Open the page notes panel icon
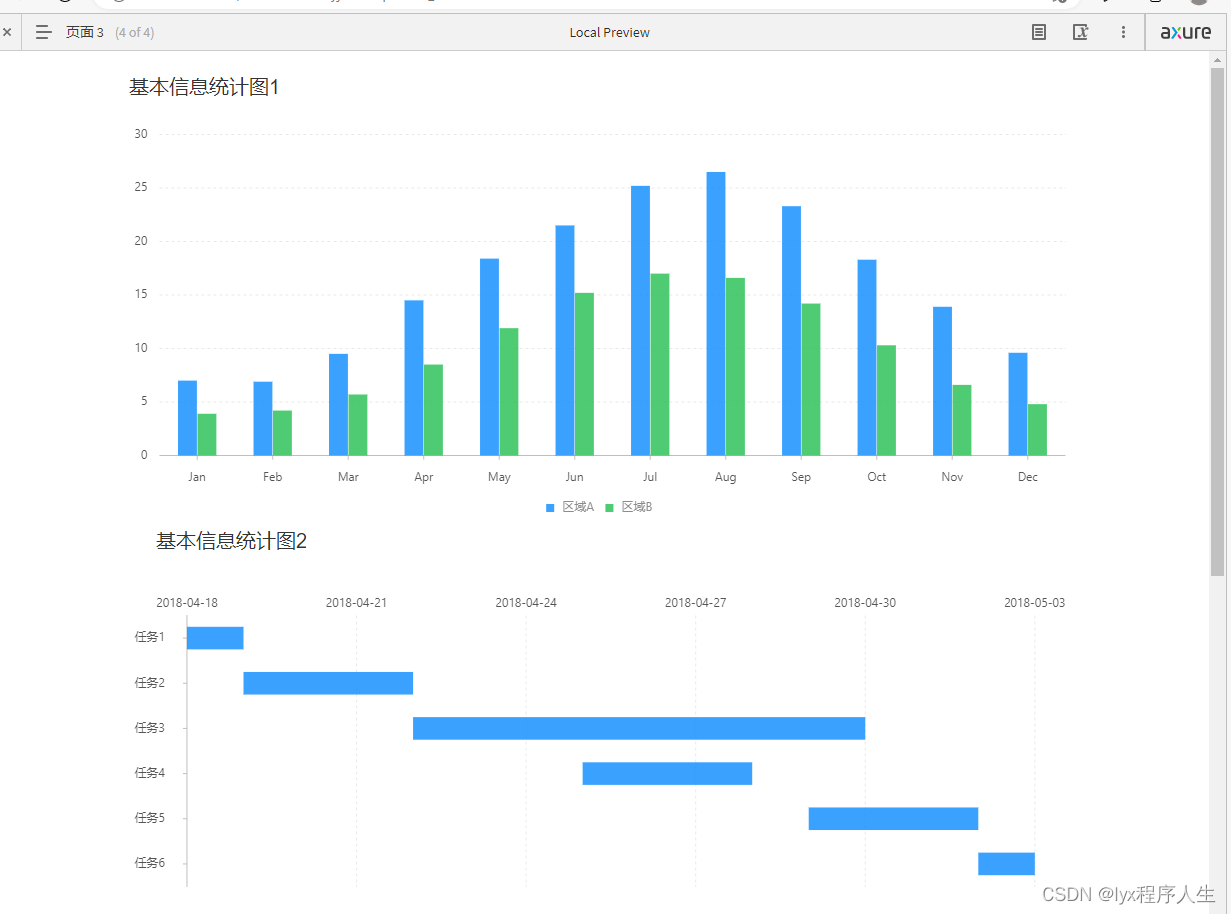This screenshot has height=914, width=1231. tap(1038, 32)
